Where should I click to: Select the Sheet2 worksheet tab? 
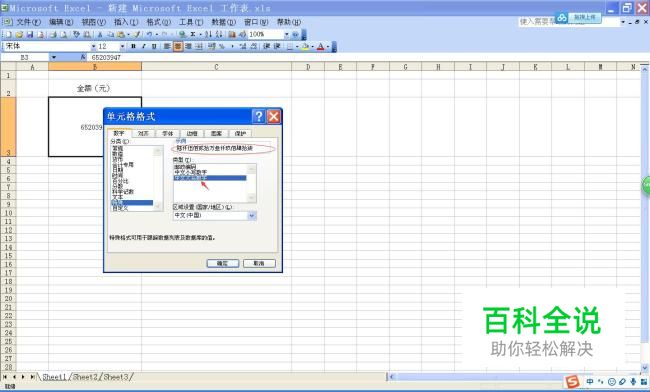(x=86, y=377)
